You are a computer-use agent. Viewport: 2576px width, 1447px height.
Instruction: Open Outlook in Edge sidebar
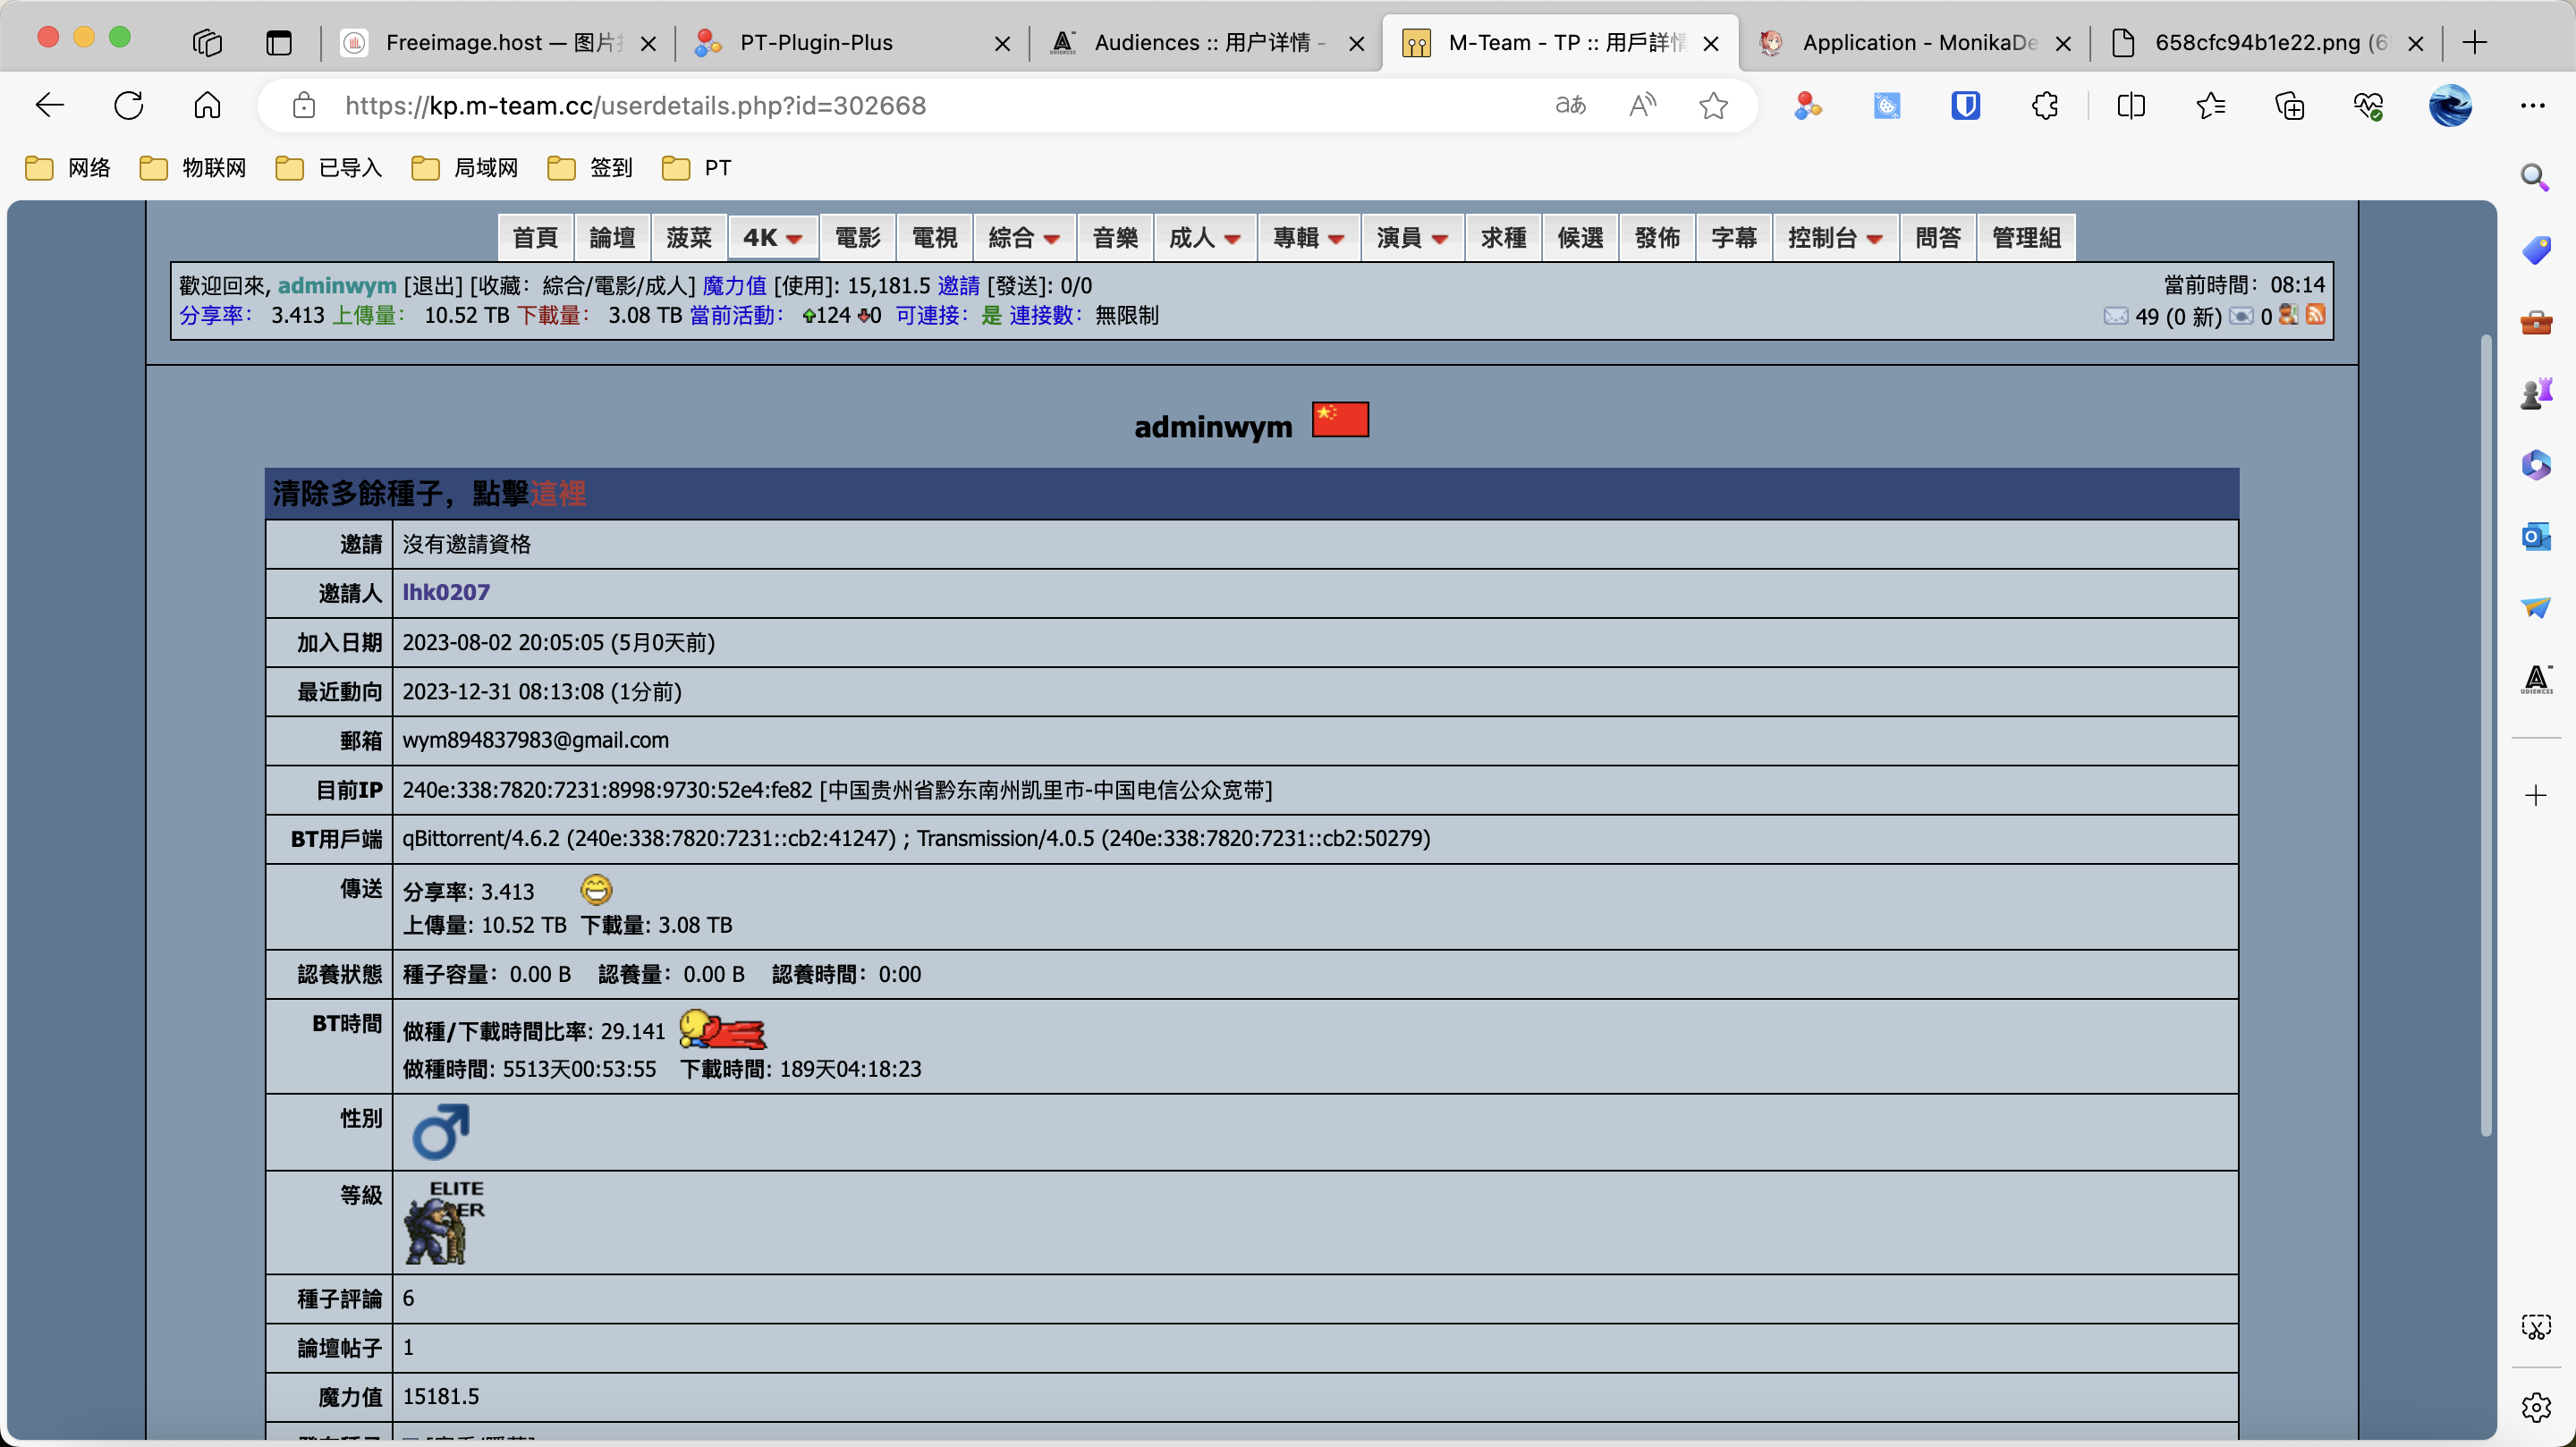pyautogui.click(x=2535, y=537)
